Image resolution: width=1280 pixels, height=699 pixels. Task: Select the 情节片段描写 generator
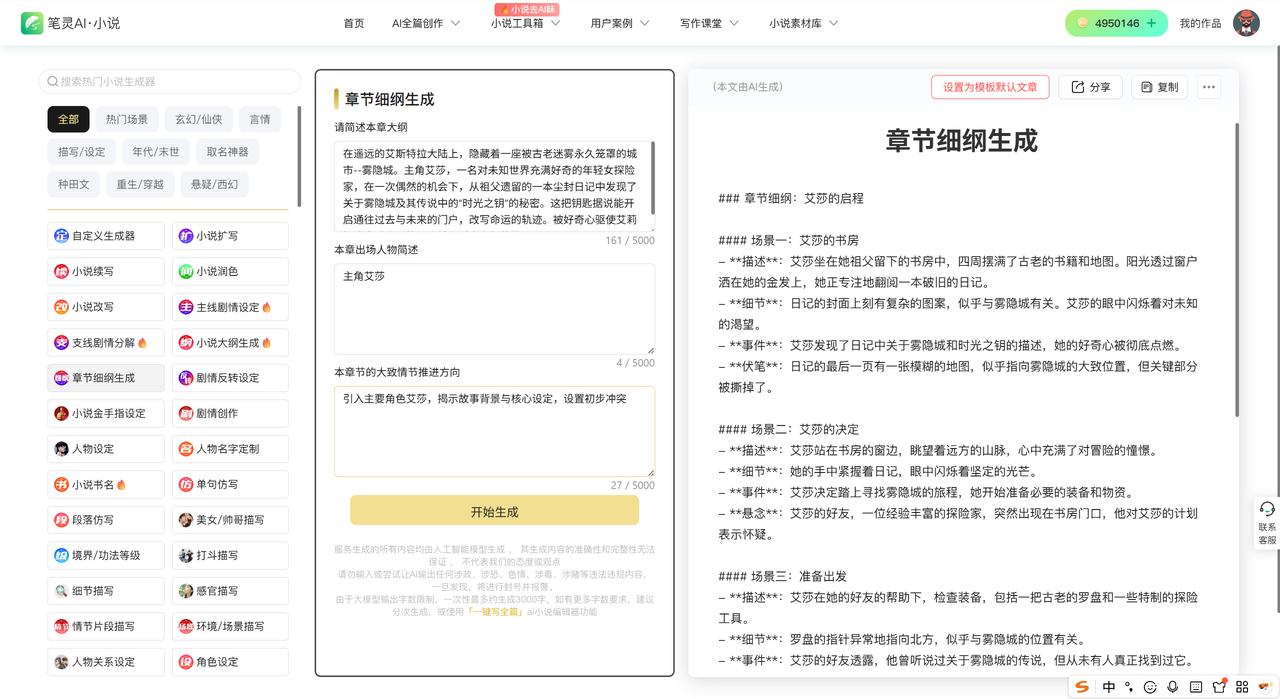click(106, 626)
